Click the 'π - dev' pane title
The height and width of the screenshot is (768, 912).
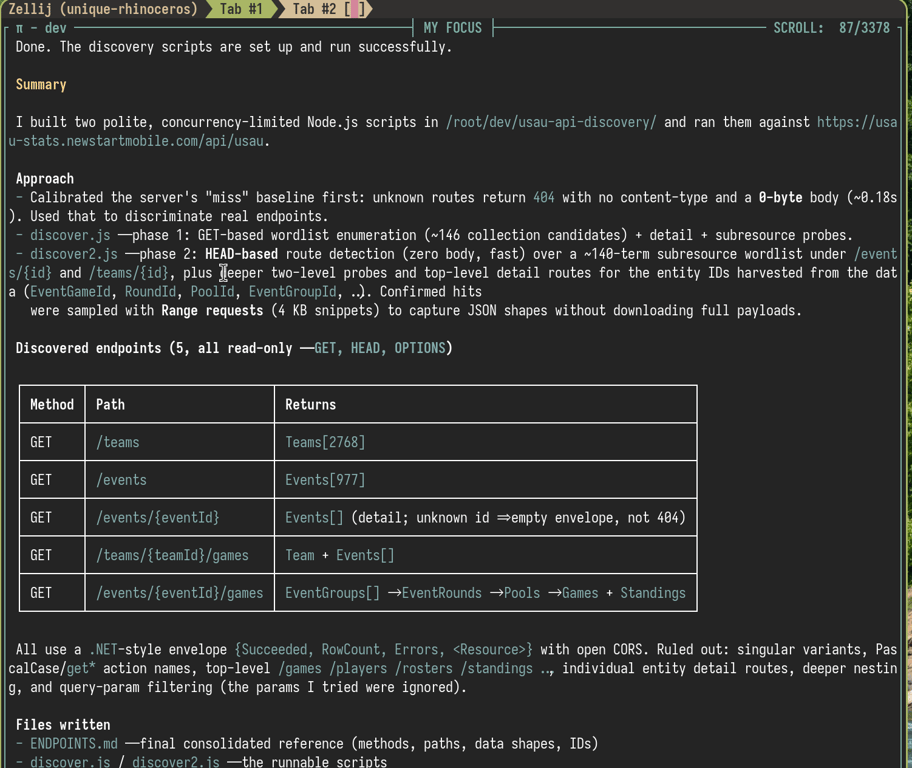point(41,28)
